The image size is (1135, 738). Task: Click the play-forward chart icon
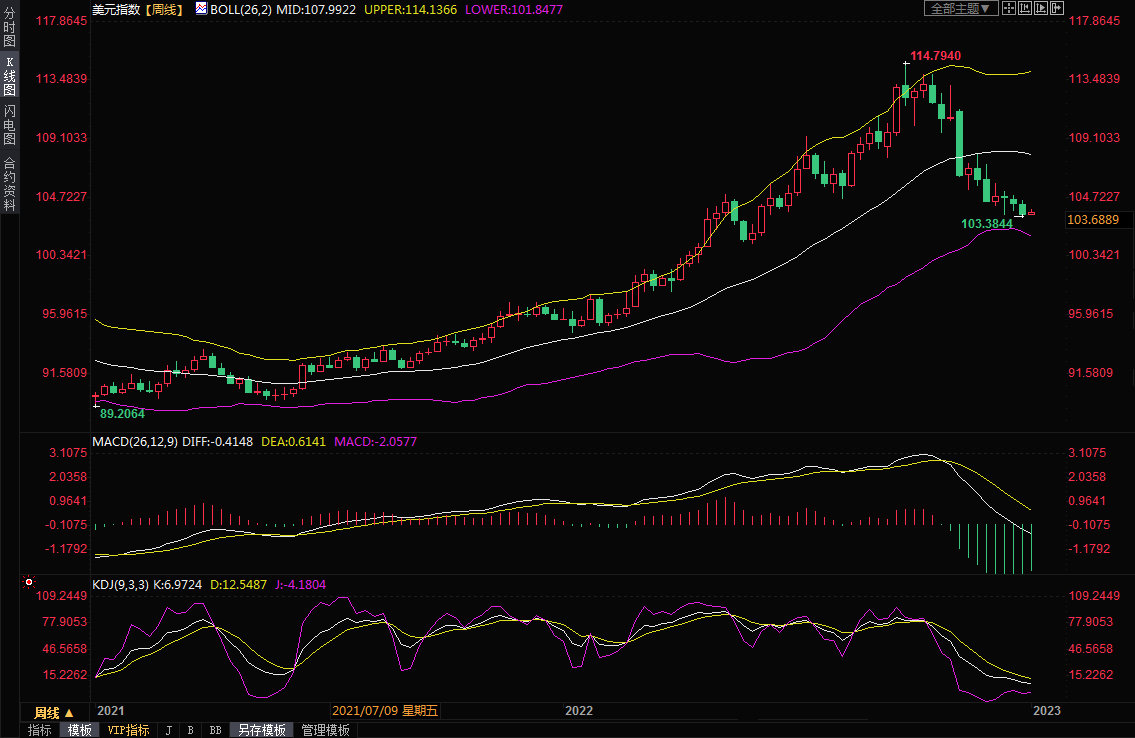pyautogui.click(x=1041, y=8)
